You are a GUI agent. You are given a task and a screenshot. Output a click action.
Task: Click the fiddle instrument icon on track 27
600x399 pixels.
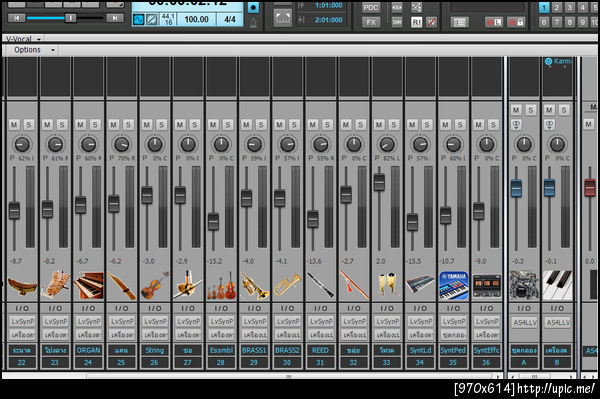pyautogui.click(x=188, y=285)
